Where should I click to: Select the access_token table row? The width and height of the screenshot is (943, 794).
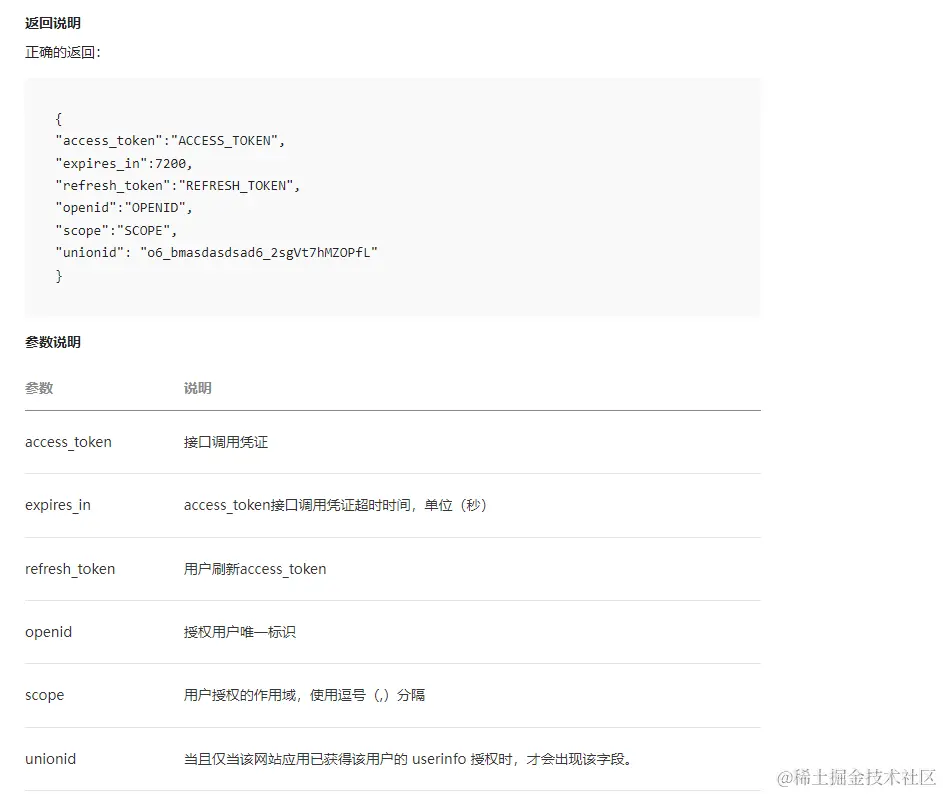tap(393, 441)
